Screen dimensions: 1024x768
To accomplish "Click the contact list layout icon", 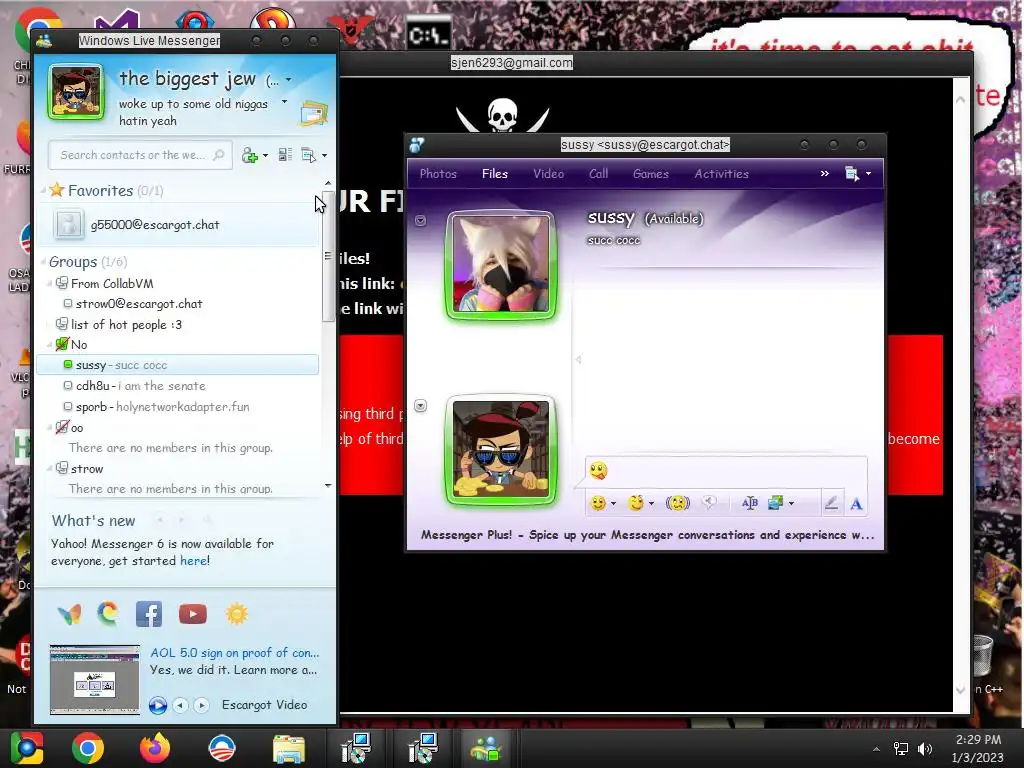I will [285, 155].
